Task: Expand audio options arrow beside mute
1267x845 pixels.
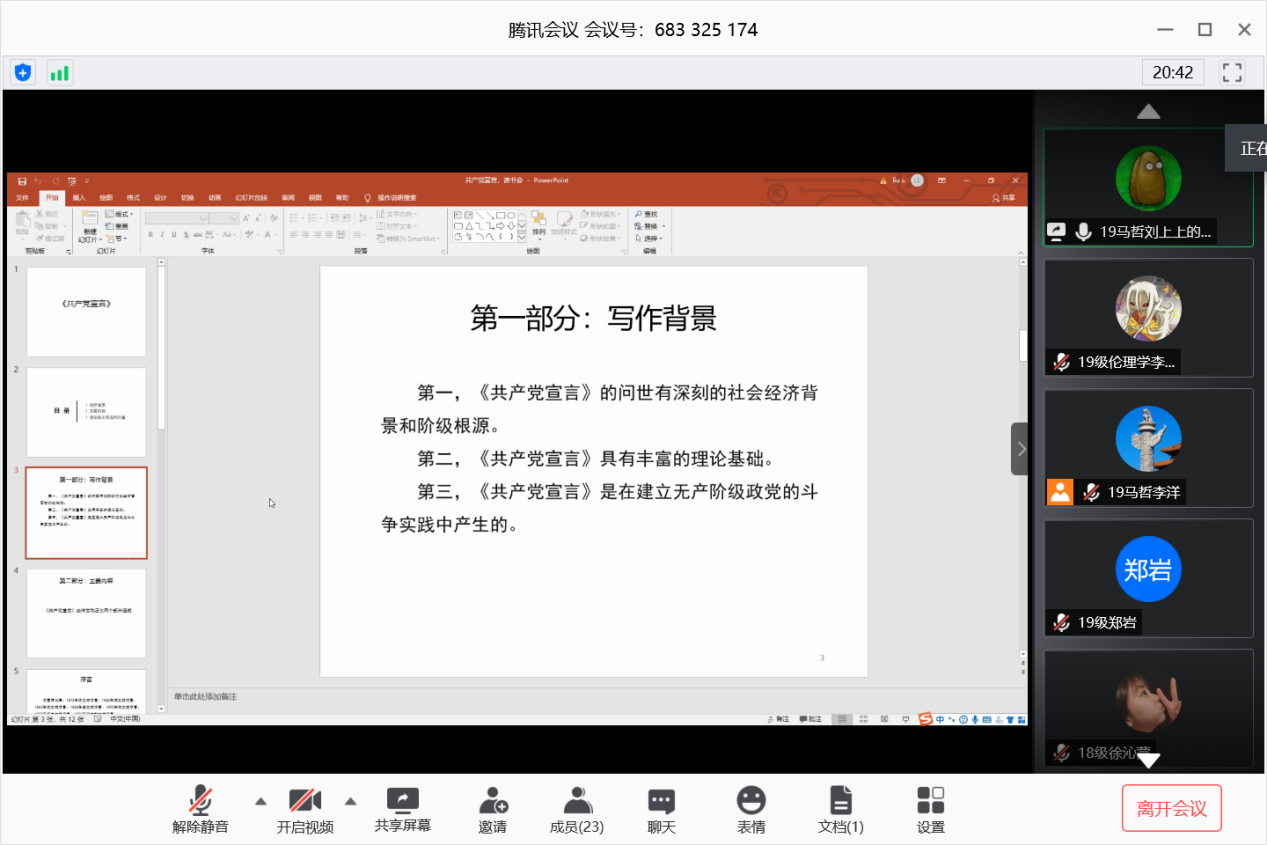Action: [261, 800]
